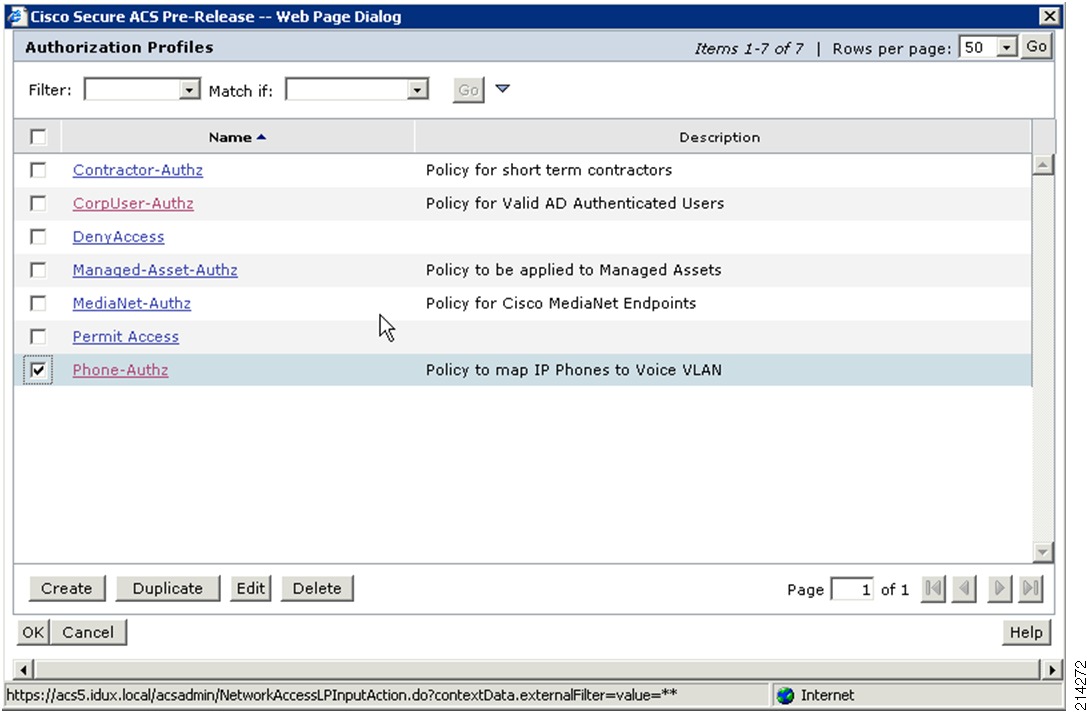Image resolution: width=1087 pixels, height=713 pixels.
Task: Click the Edit button
Action: (x=250, y=588)
